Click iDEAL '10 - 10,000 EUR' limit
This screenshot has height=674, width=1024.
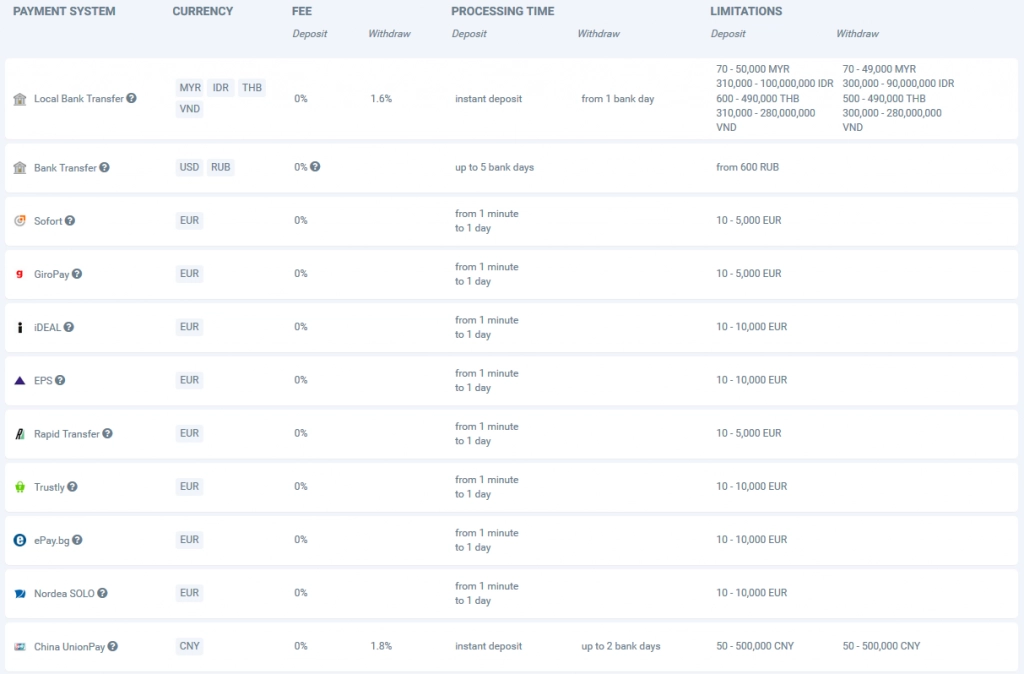(x=752, y=327)
